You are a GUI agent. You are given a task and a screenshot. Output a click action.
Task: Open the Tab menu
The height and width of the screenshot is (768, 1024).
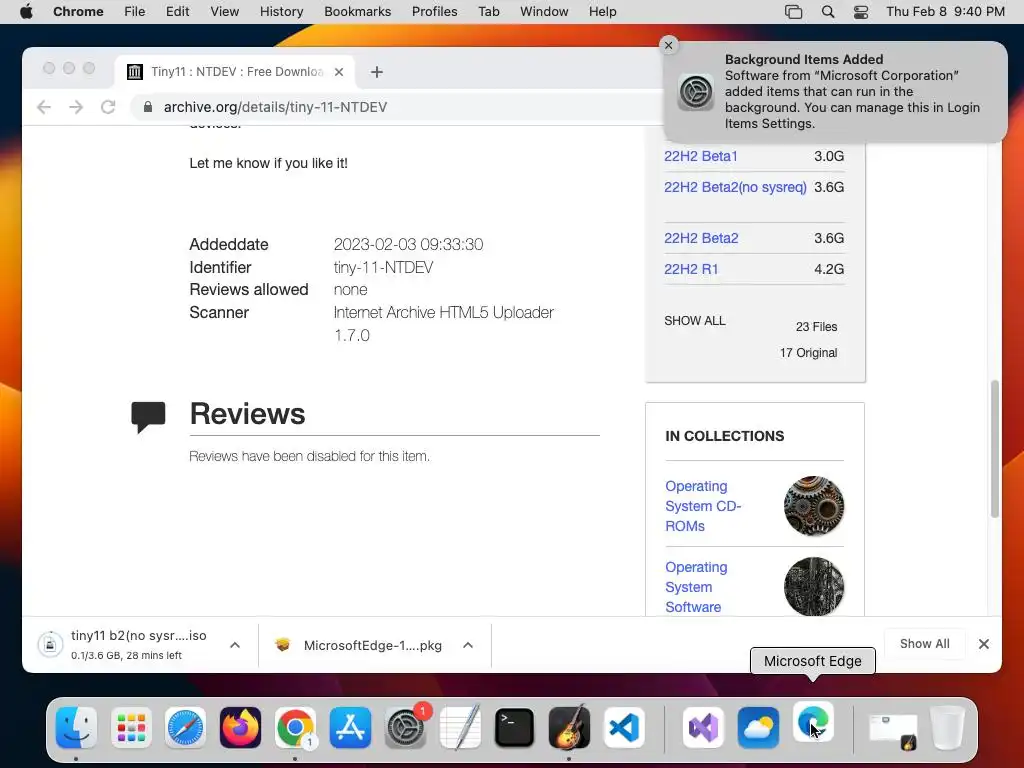pyautogui.click(x=488, y=12)
